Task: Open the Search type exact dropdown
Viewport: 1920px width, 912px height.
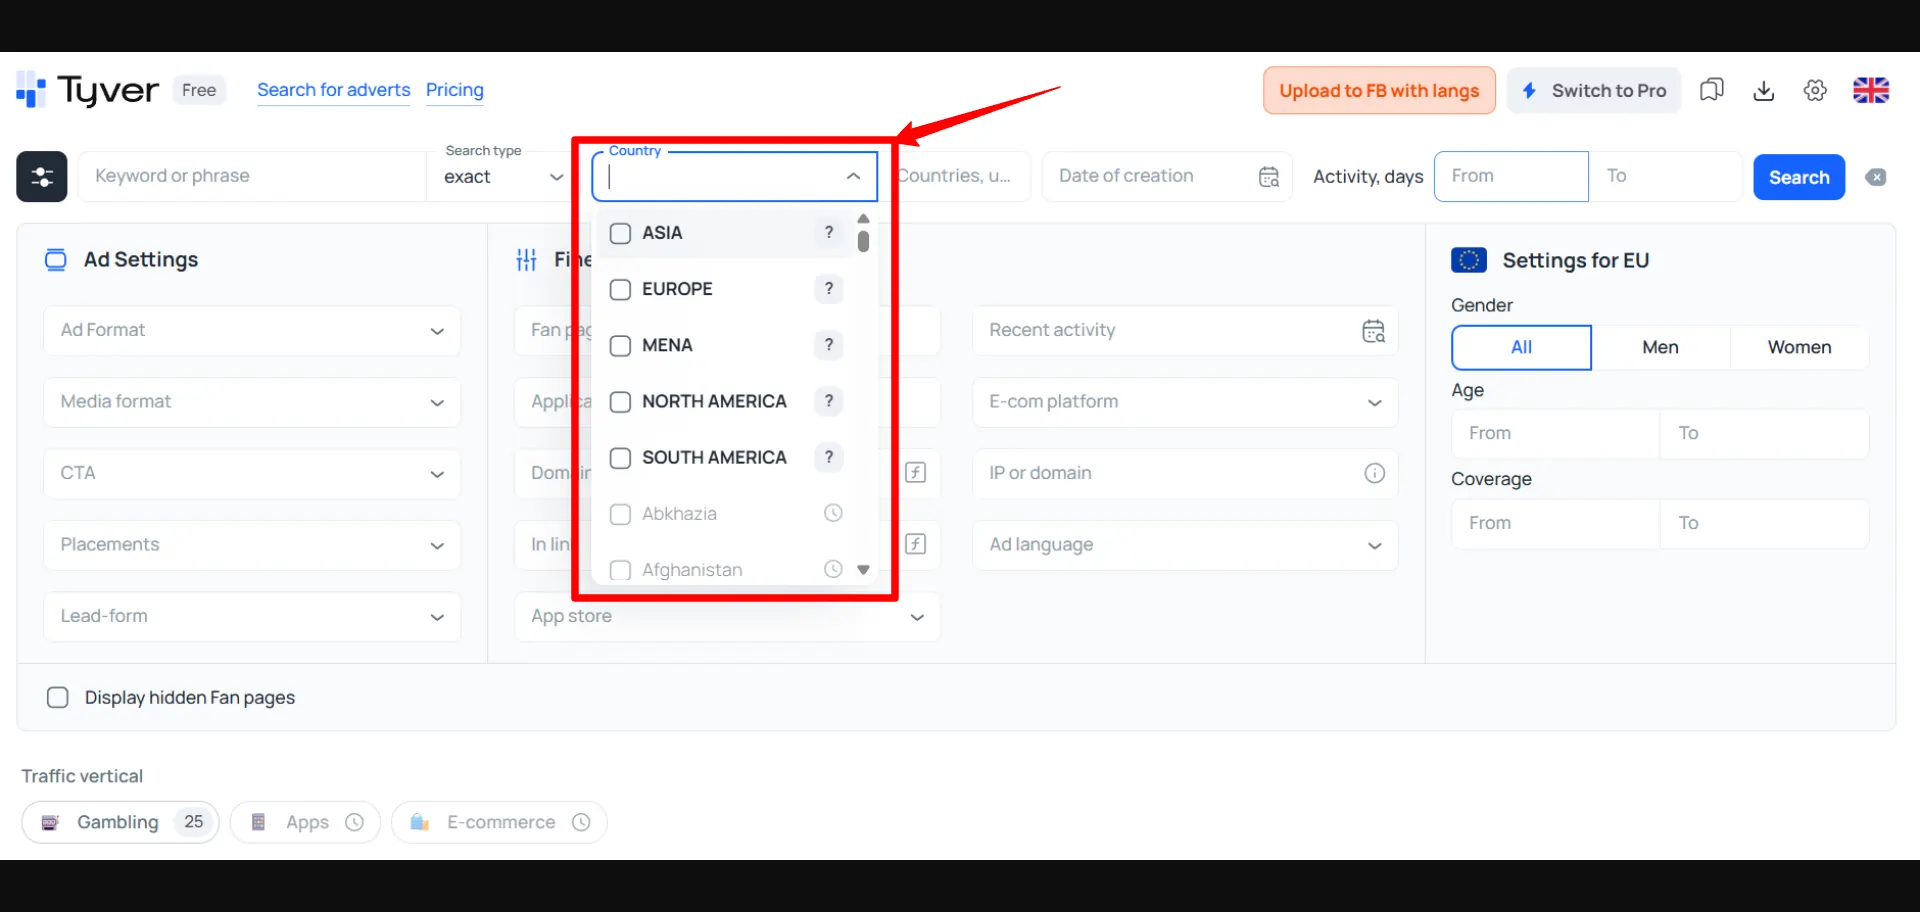Action: 503,177
